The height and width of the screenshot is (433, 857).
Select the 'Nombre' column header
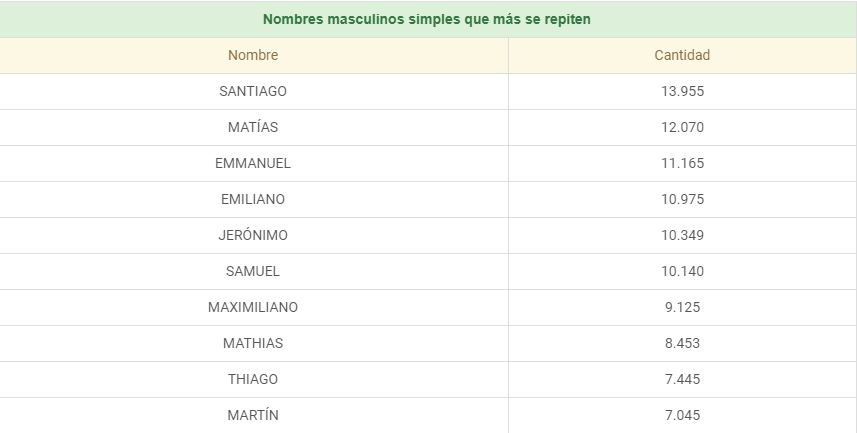coord(253,55)
